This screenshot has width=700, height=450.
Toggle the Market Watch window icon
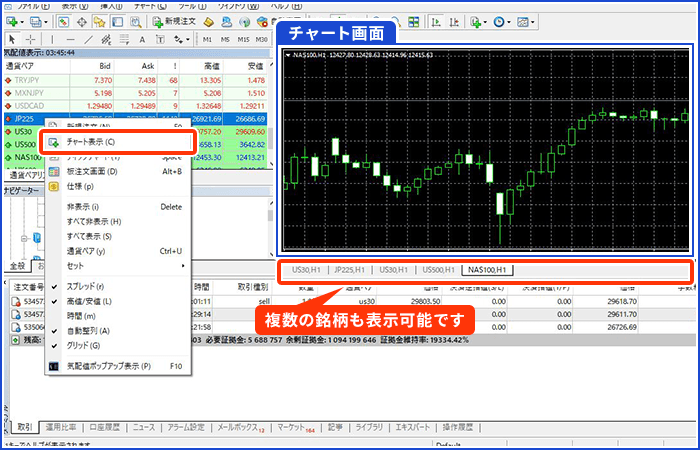63,21
